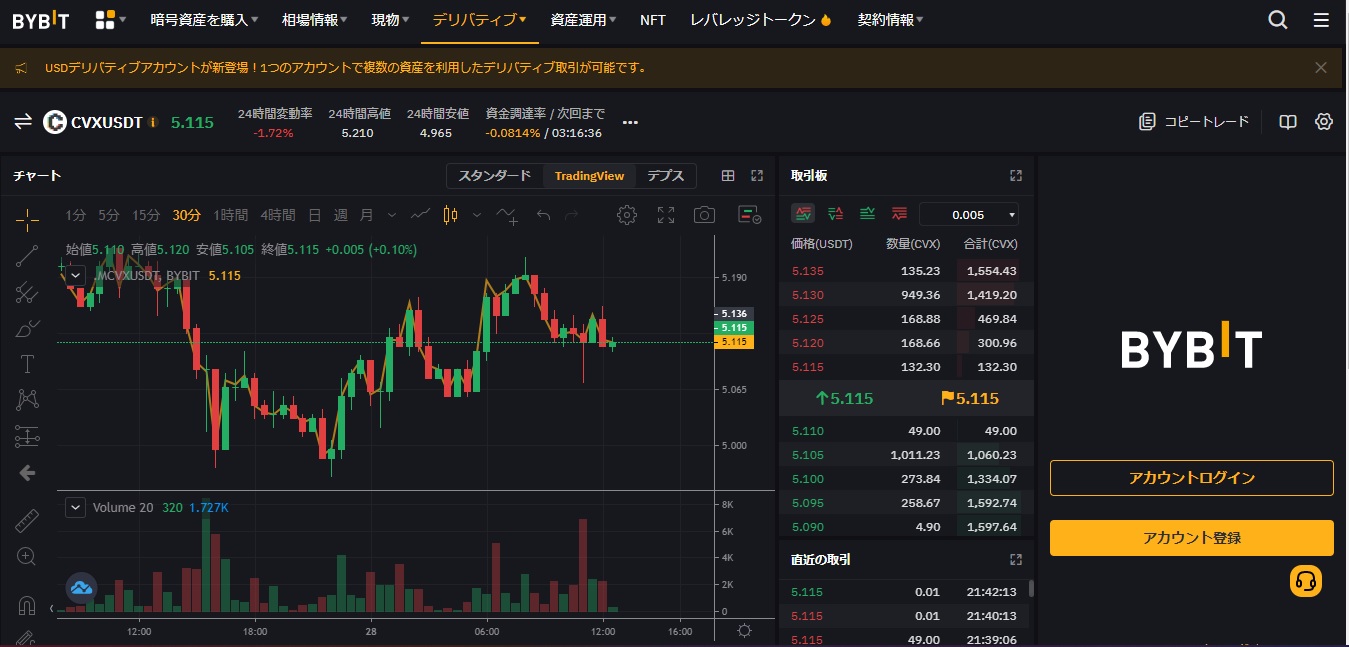
Task: Select the trend line drawing tool
Action: (x=27, y=256)
